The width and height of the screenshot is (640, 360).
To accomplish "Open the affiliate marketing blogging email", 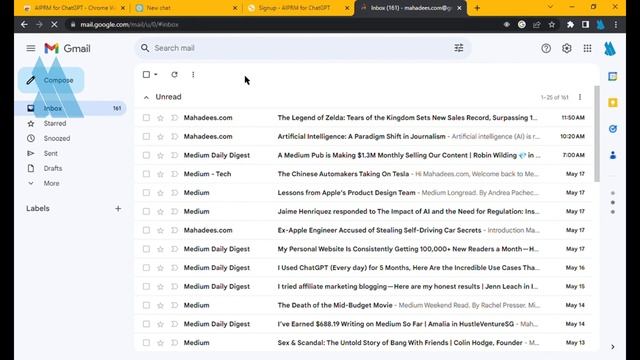I will point(363,287).
